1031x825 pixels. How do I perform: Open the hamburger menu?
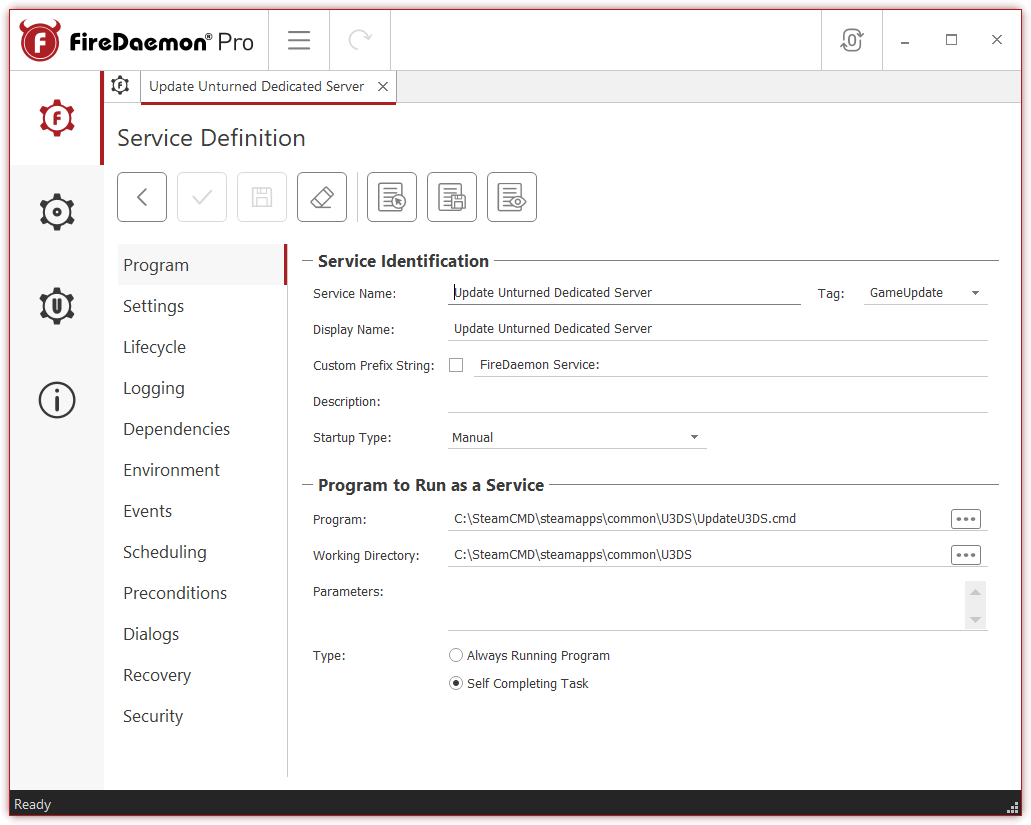click(x=299, y=40)
